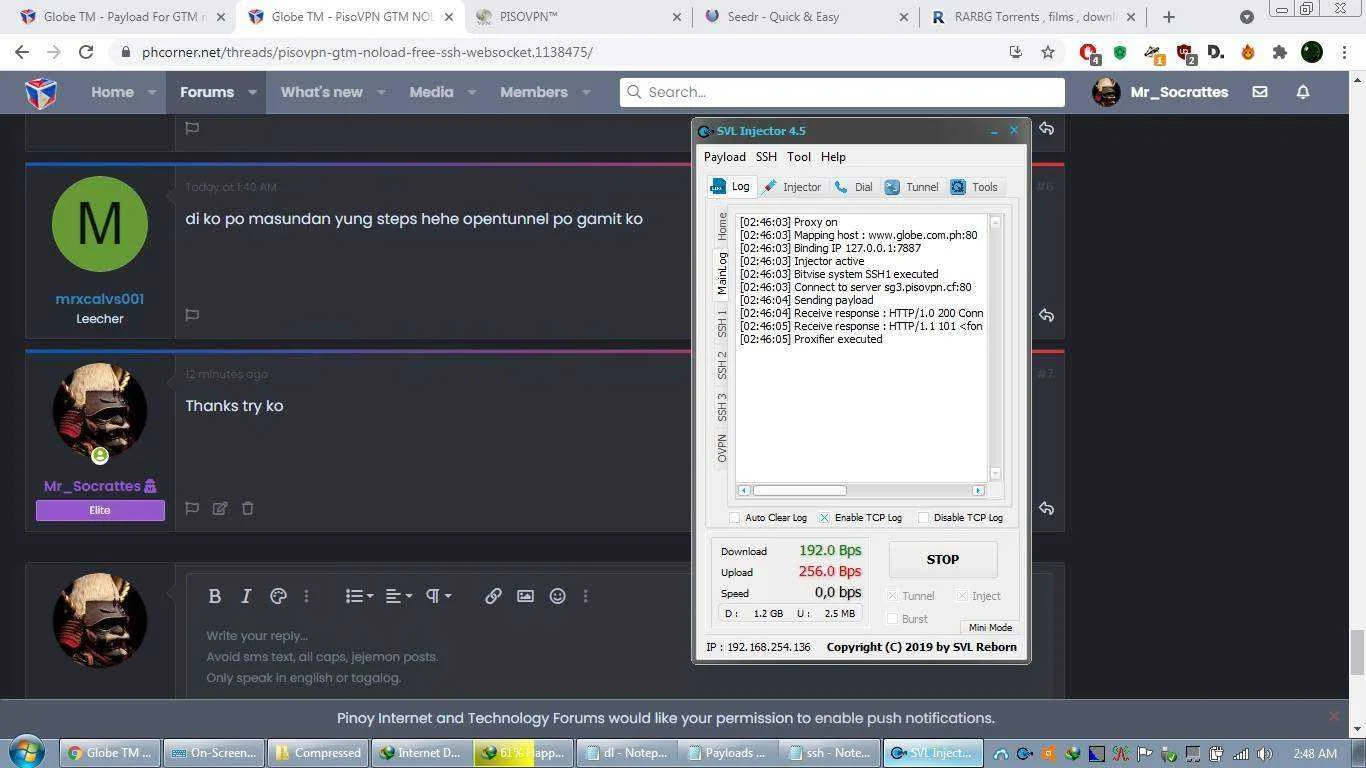Open the Injector tab in SVL Injector
The width and height of the screenshot is (1366, 768).
click(792, 187)
